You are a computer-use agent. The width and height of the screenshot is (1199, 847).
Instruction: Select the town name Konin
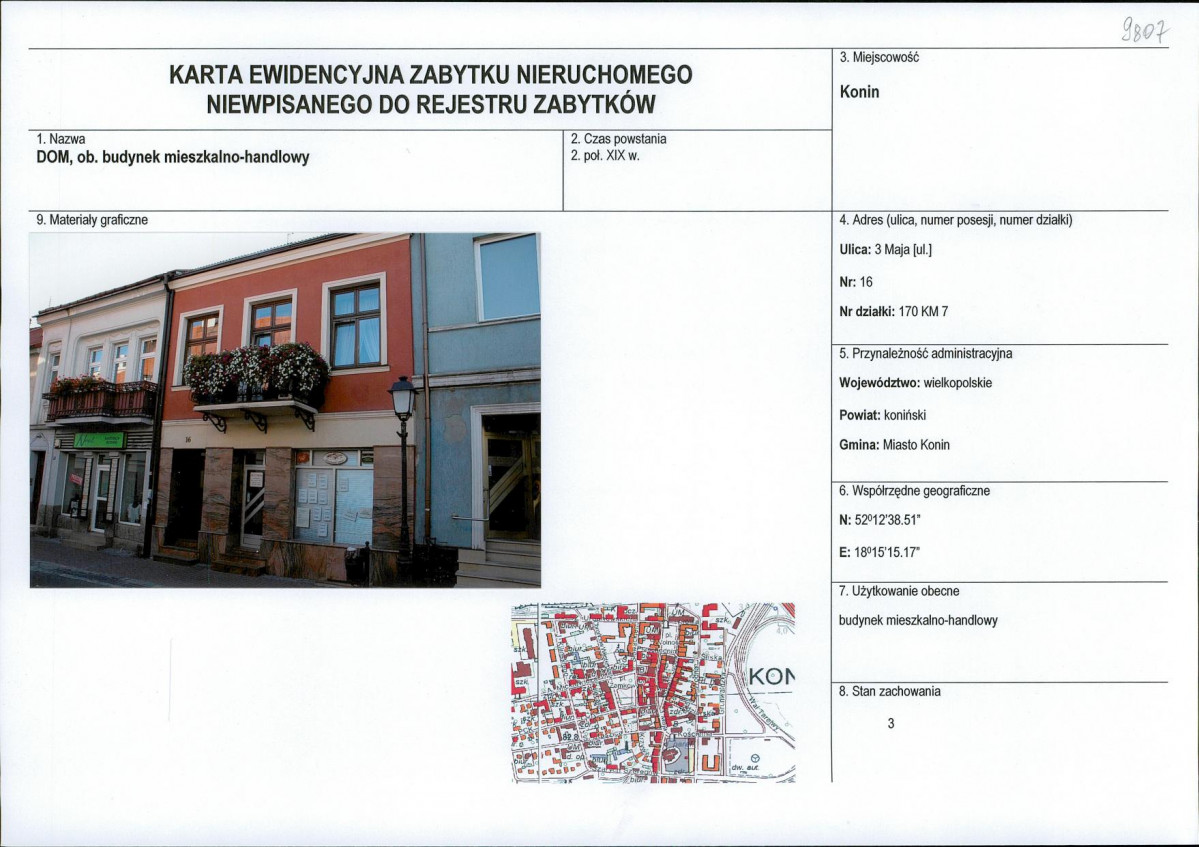(x=859, y=92)
